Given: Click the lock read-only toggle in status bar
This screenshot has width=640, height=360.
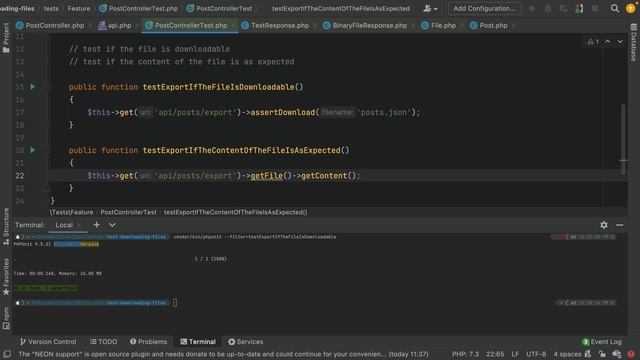Looking at the screenshot, I should 602,354.
